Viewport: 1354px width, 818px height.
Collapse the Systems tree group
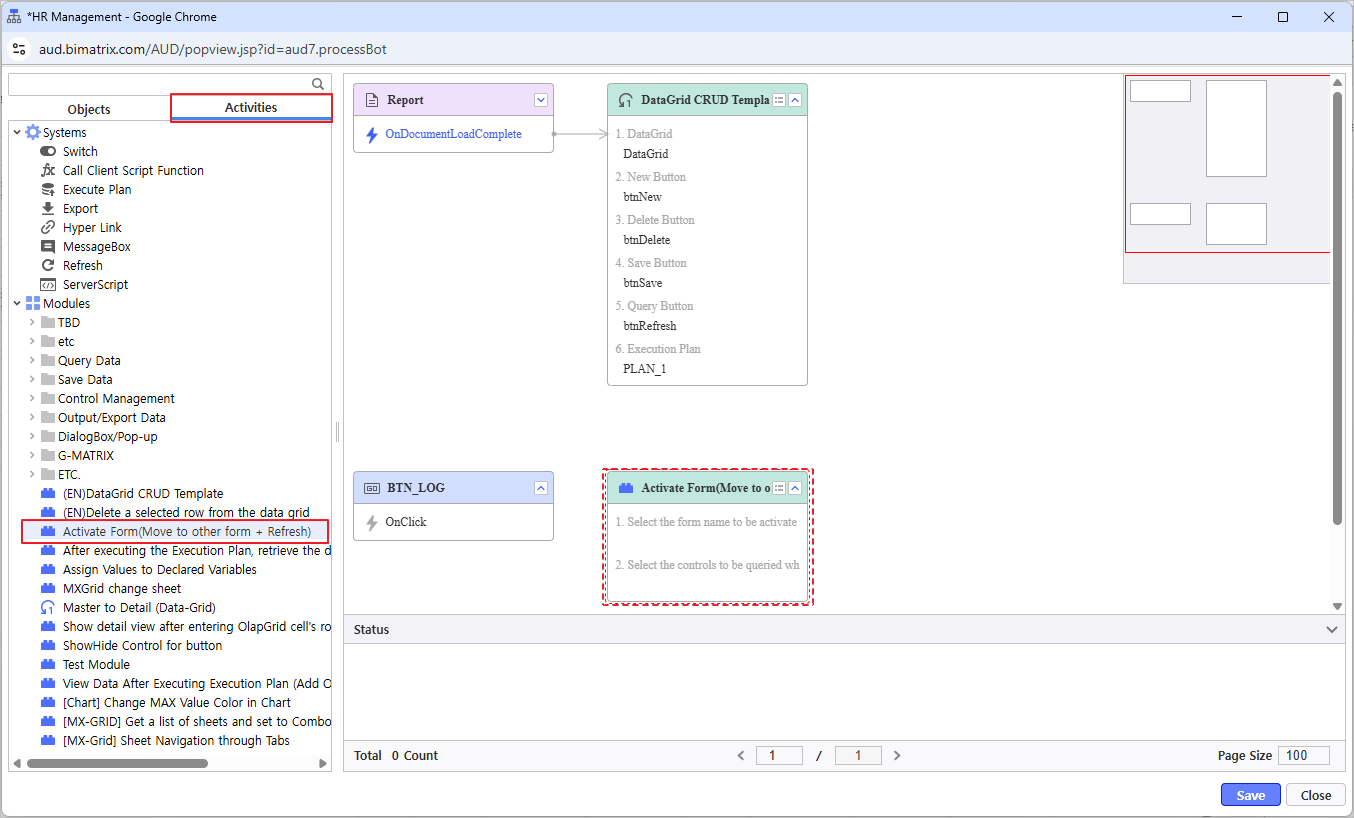pyautogui.click(x=17, y=133)
